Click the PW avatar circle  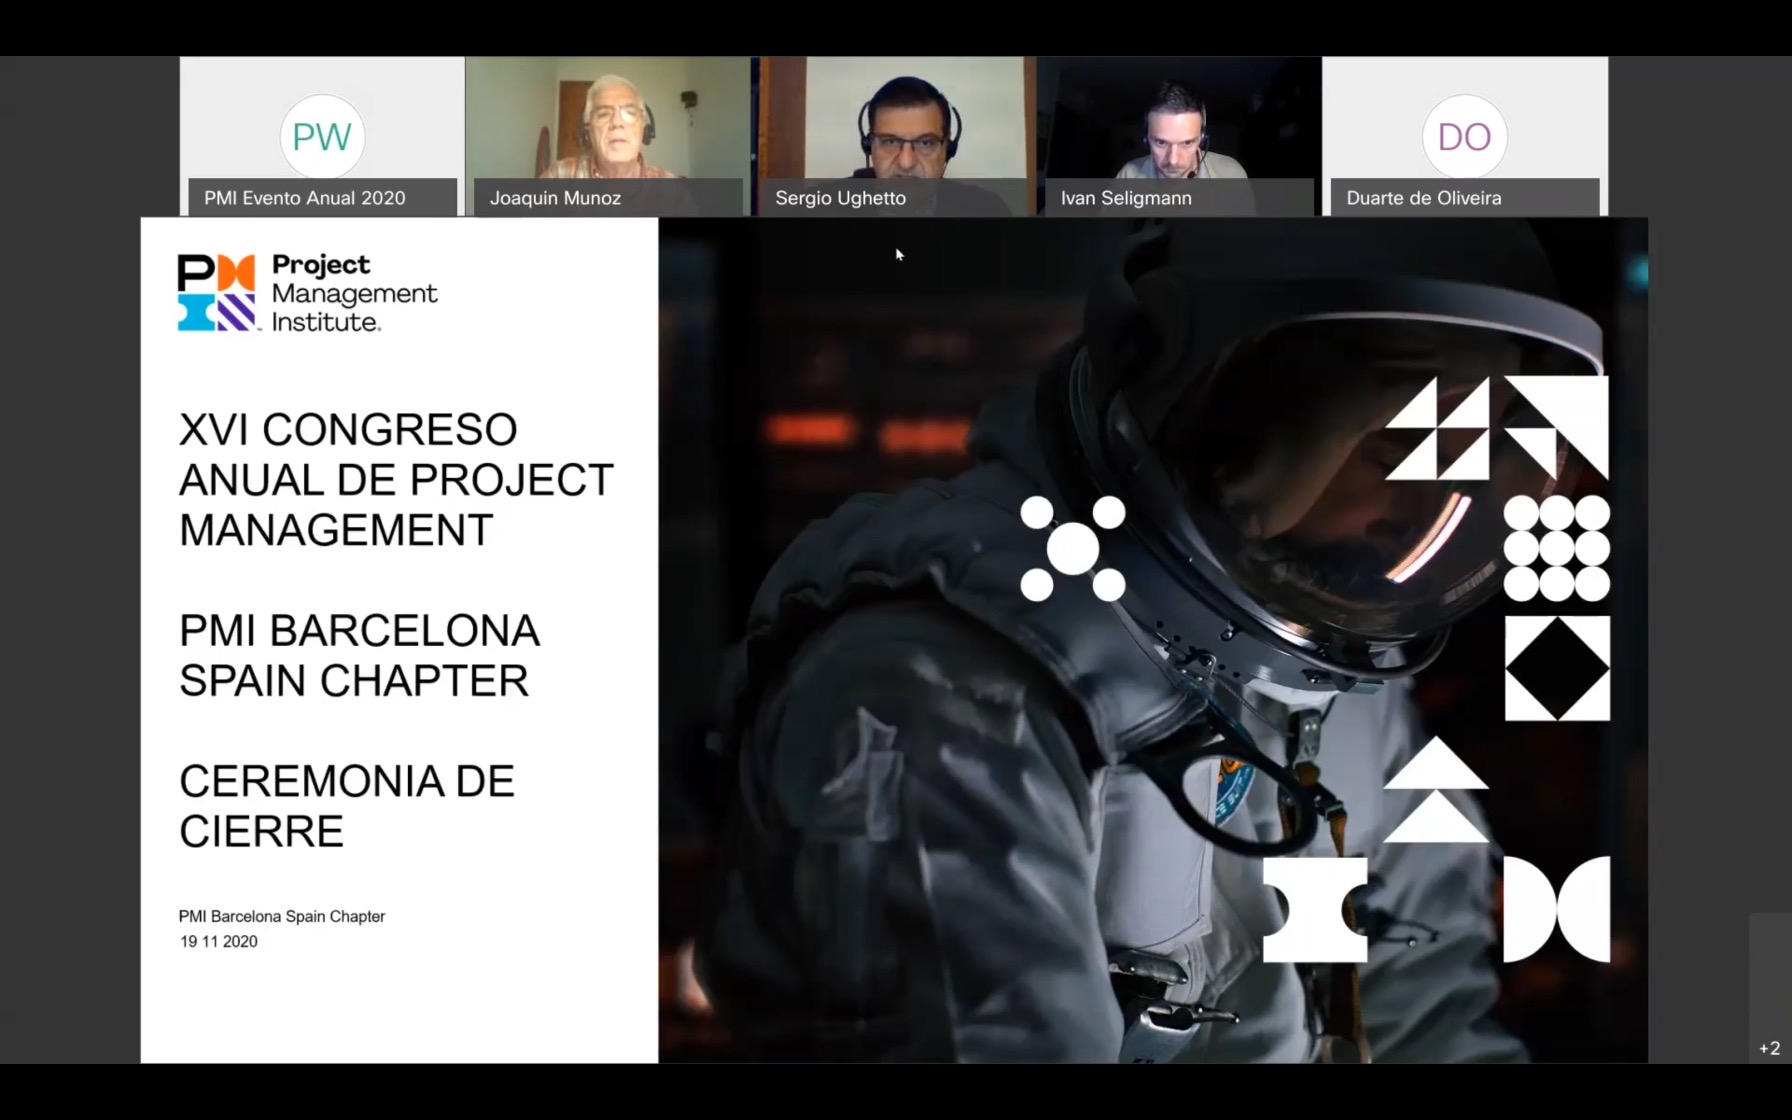[322, 137]
